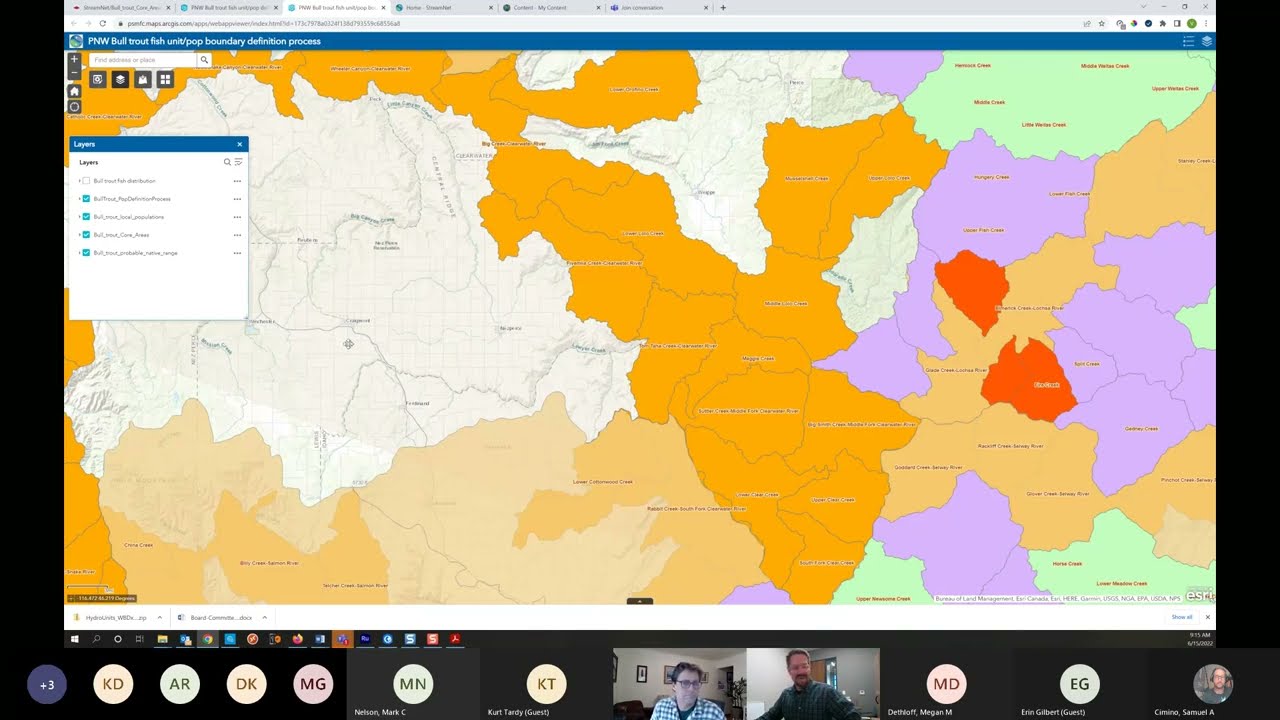Zoom in on the map
This screenshot has width=1280, height=720.
pyautogui.click(x=74, y=59)
